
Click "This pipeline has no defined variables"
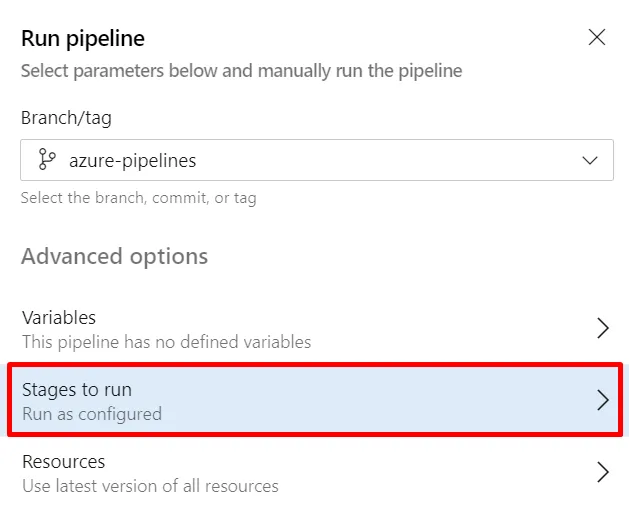[166, 342]
